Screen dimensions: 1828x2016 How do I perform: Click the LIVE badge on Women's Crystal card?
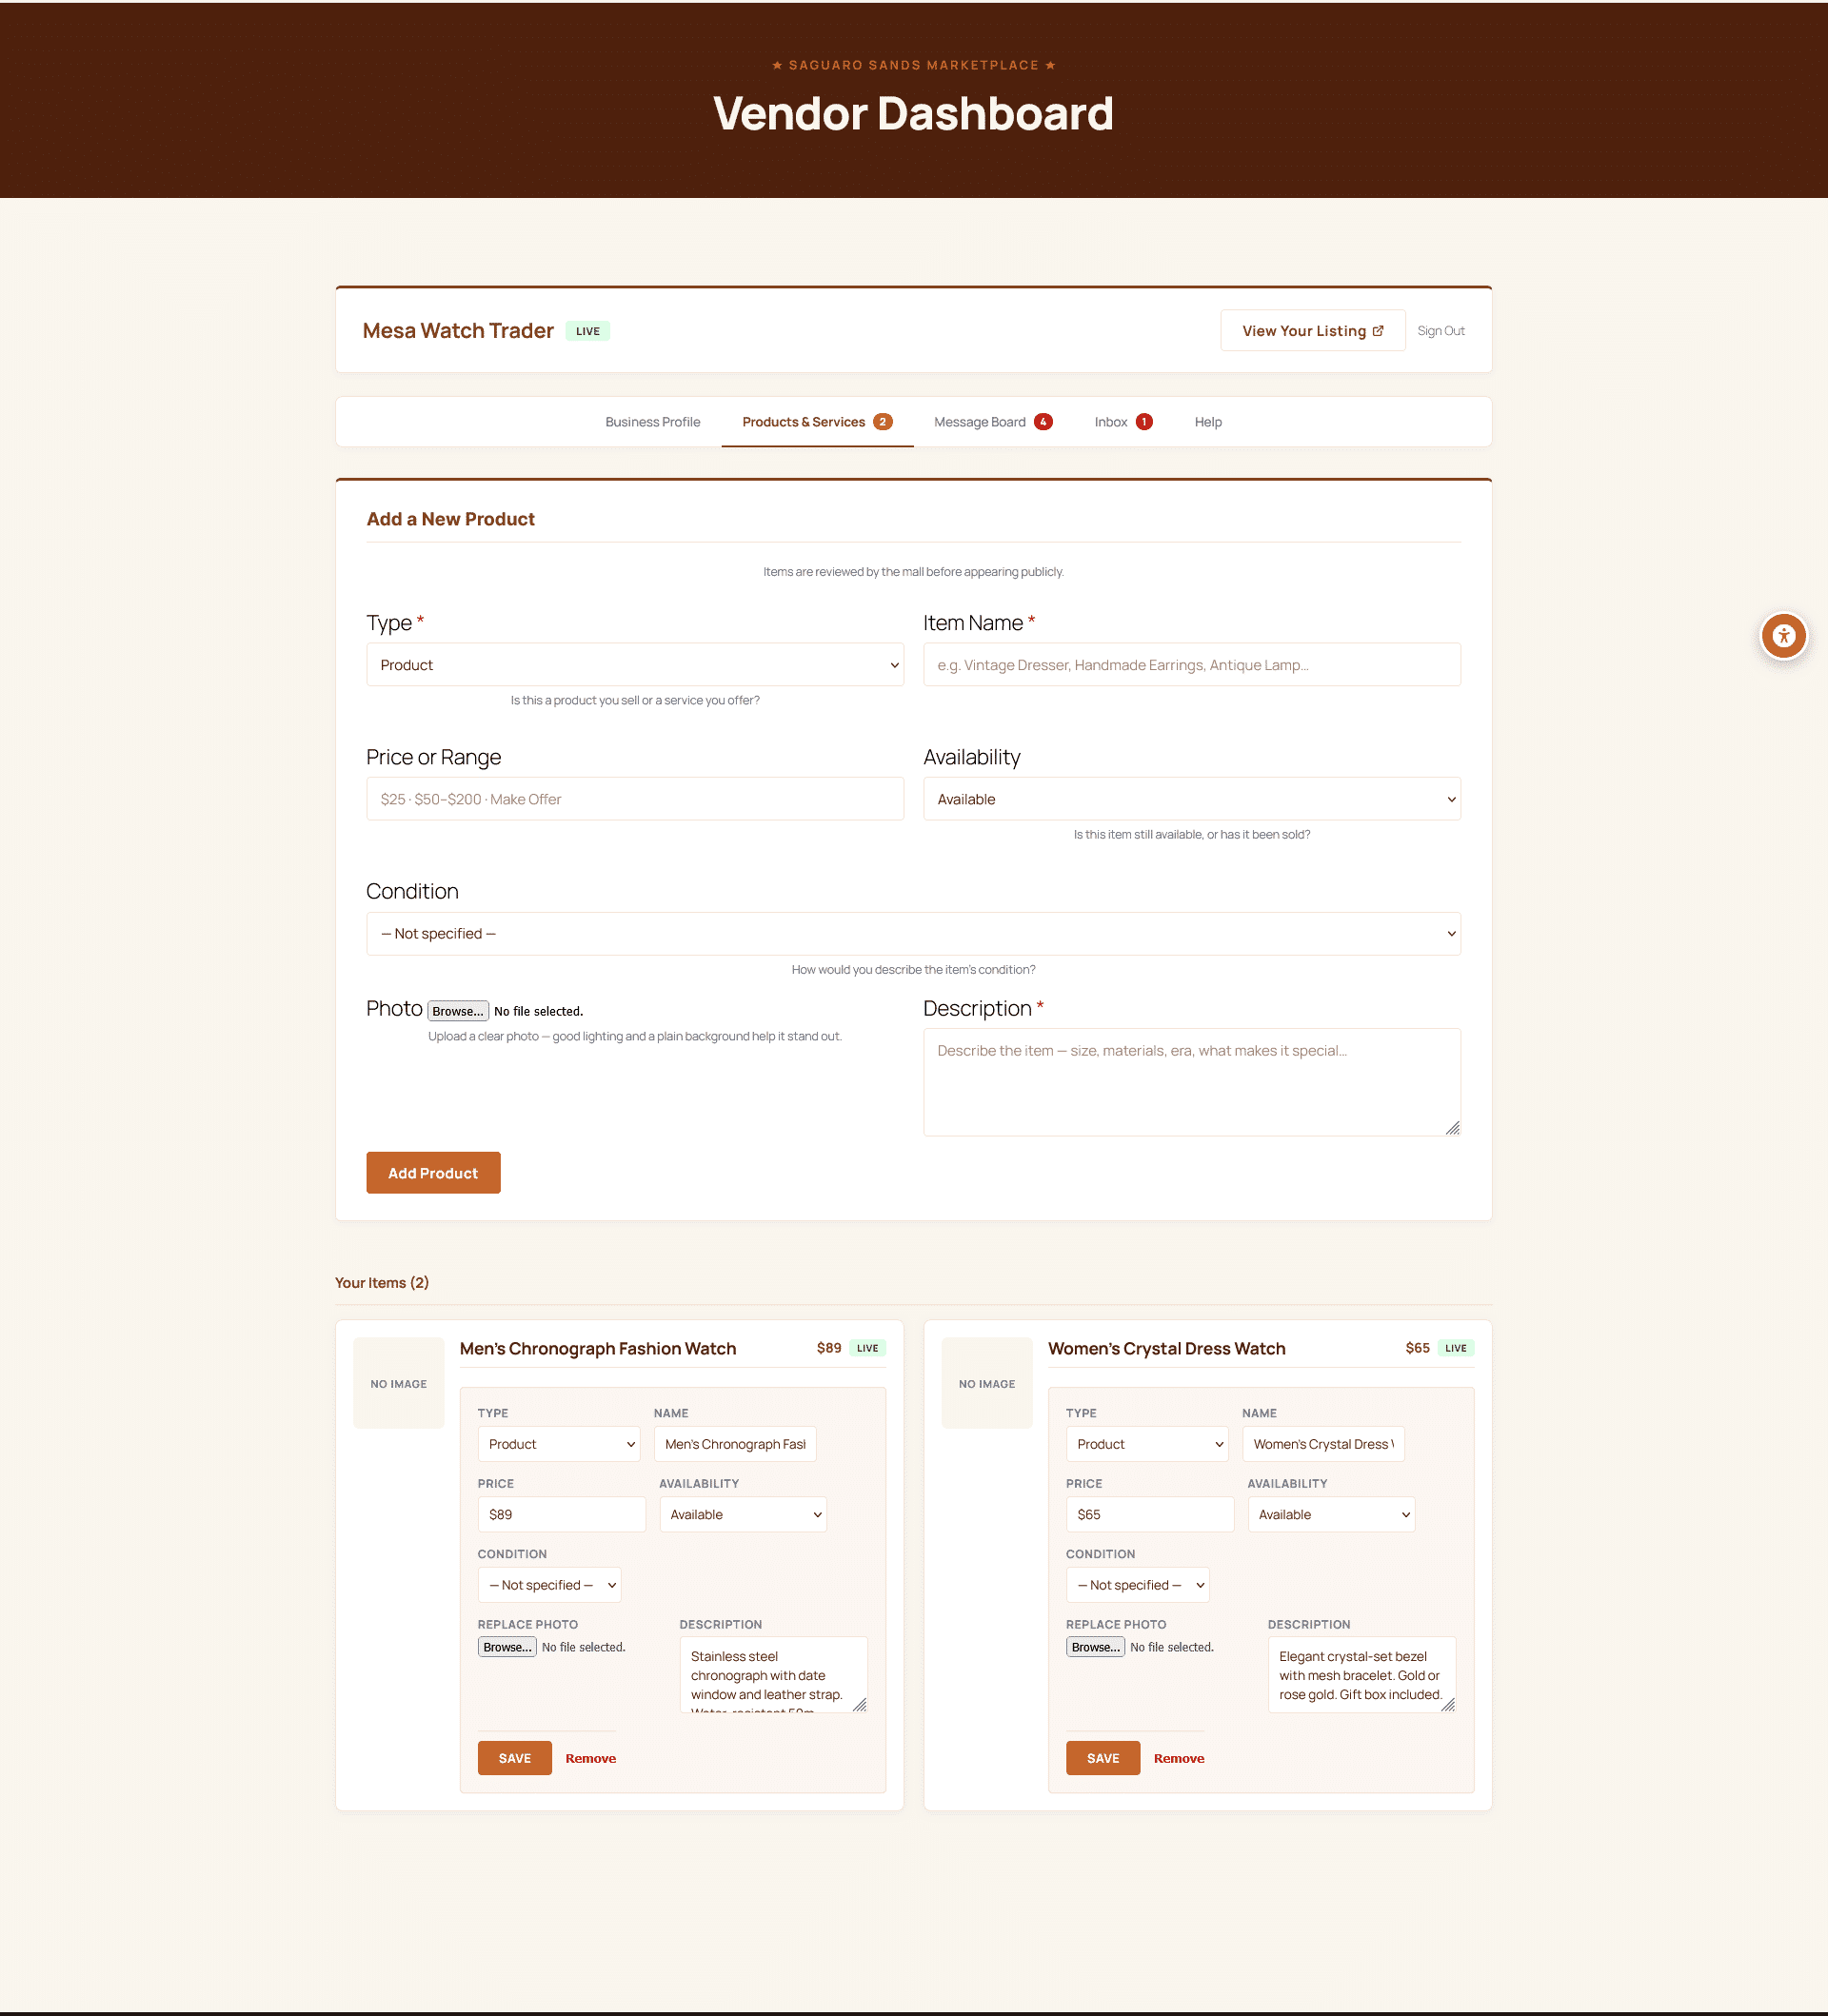pyautogui.click(x=1455, y=1348)
